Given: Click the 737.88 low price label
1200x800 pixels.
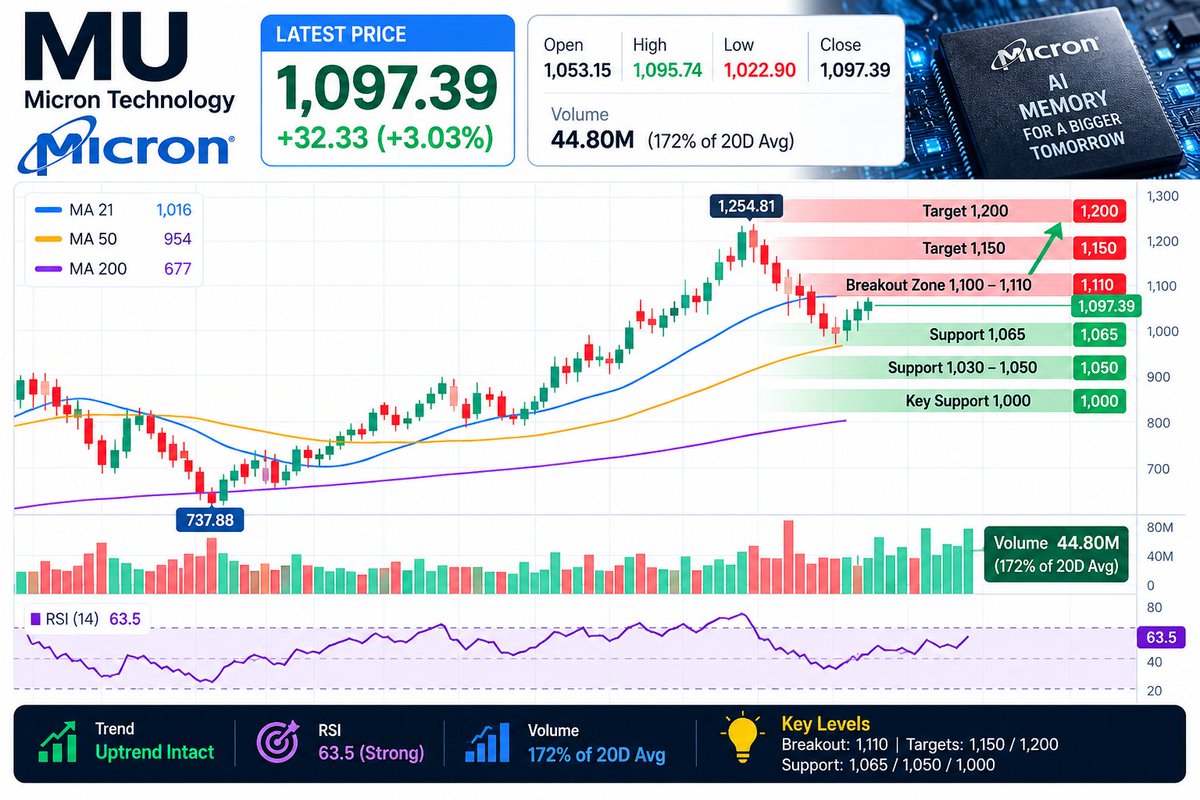Looking at the screenshot, I should [x=210, y=519].
